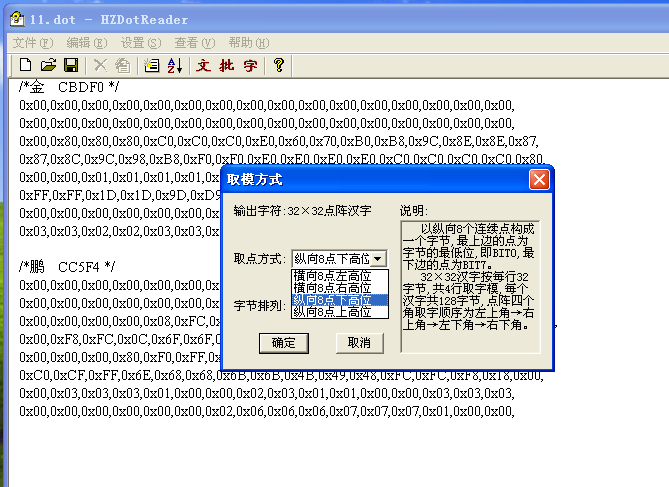The image size is (669, 487).
Task: Click the red 字 toolbar icon
Action: [250, 65]
